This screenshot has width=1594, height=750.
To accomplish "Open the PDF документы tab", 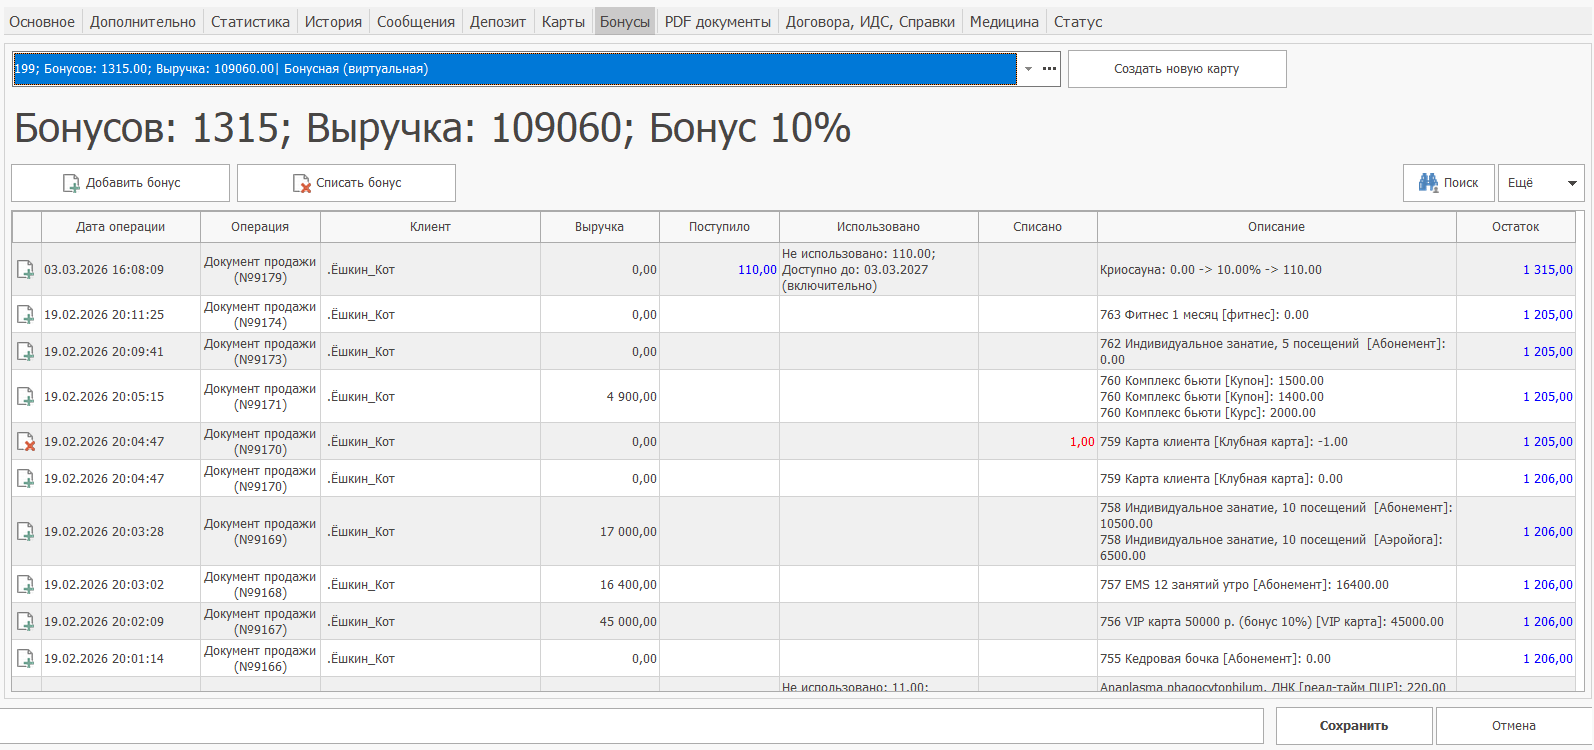I will (718, 22).
